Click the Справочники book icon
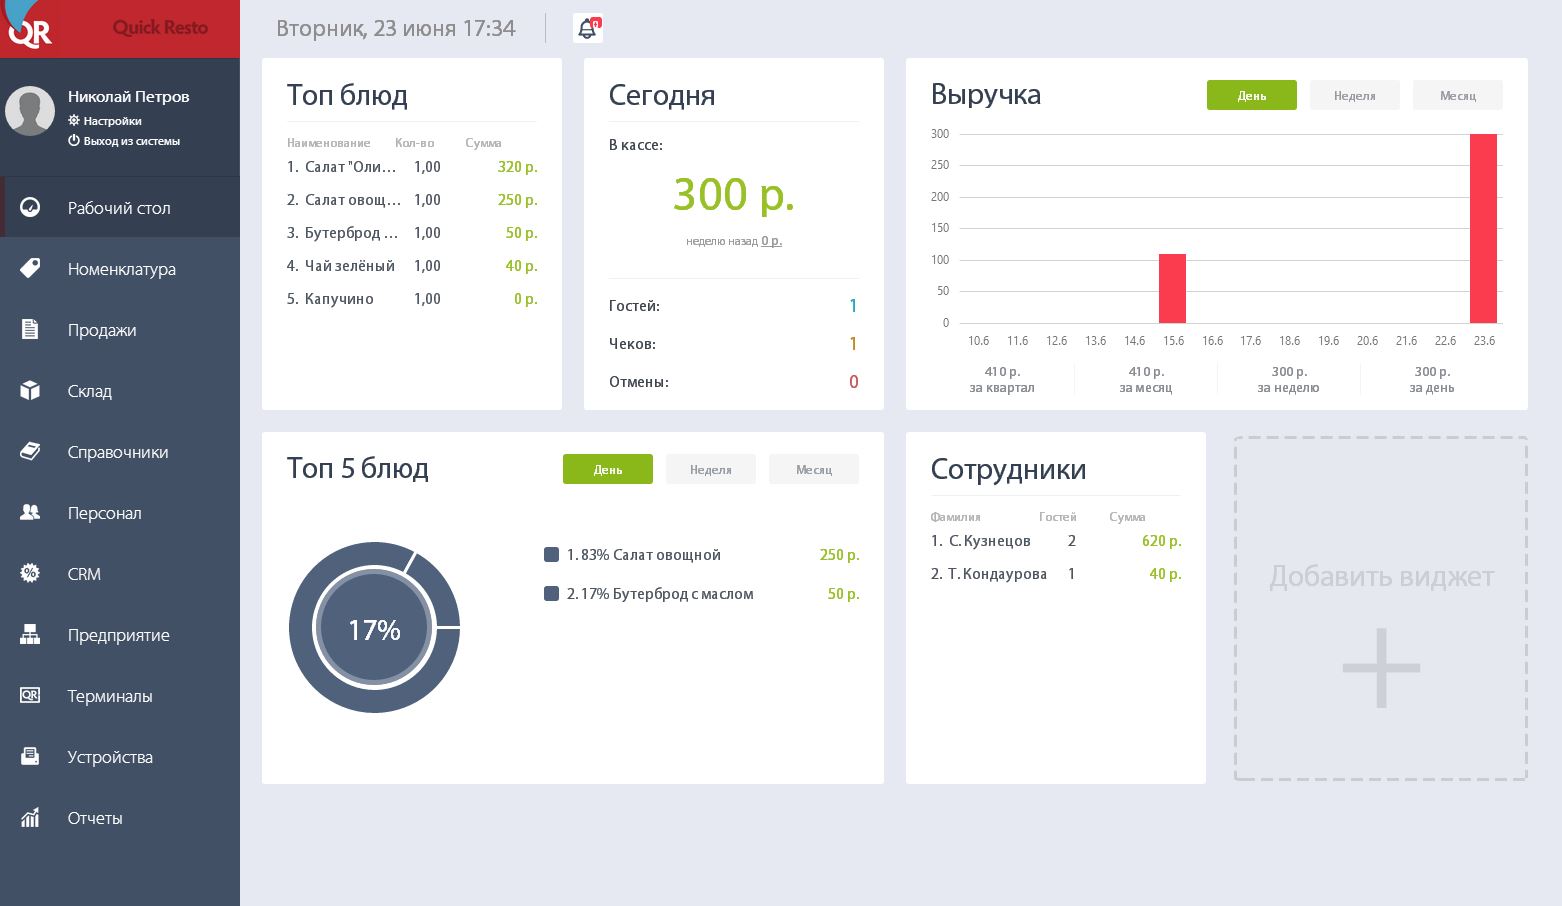Screen dimensions: 1562x906 click(x=30, y=451)
